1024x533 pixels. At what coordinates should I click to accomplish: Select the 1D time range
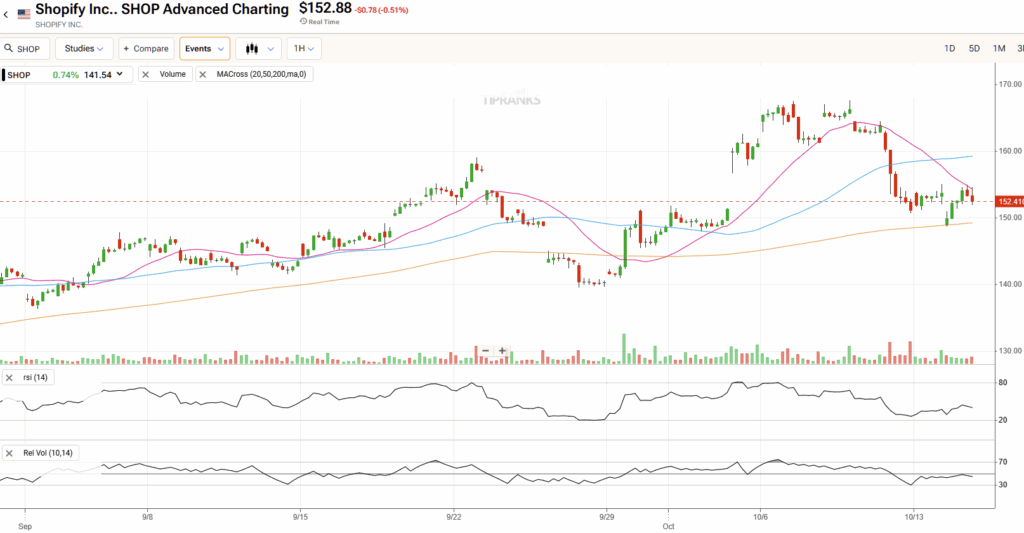[950, 48]
